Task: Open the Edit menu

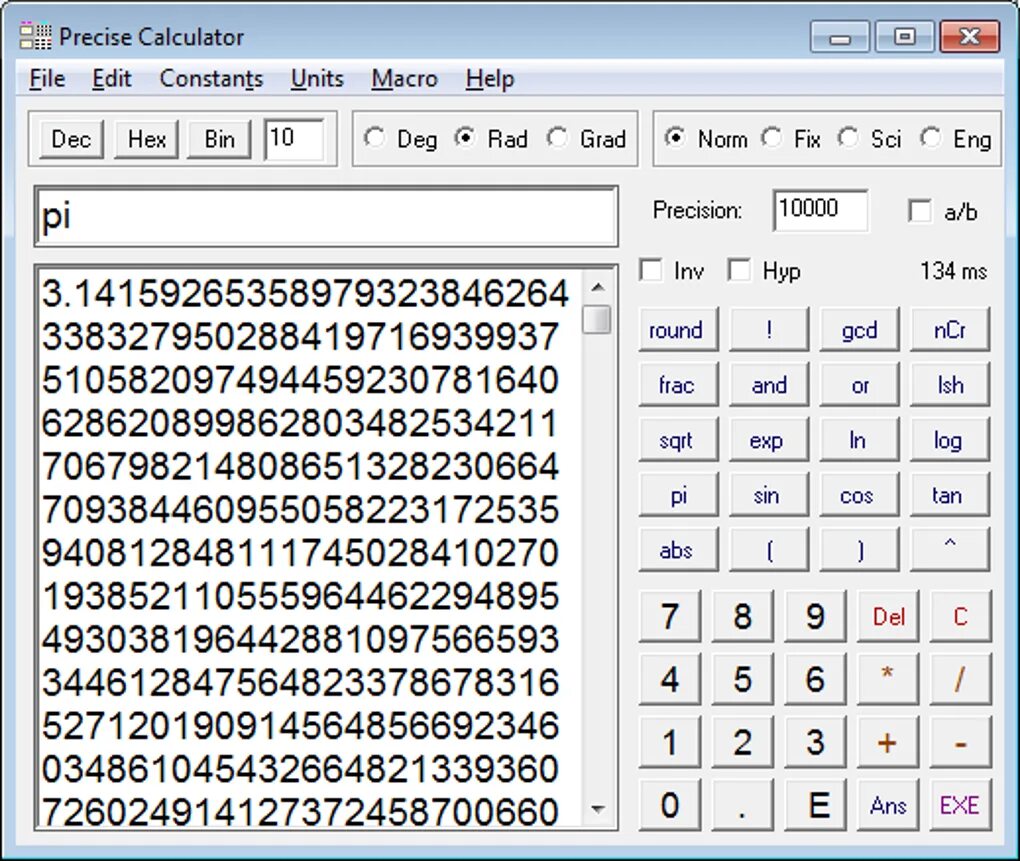Action: click(111, 79)
